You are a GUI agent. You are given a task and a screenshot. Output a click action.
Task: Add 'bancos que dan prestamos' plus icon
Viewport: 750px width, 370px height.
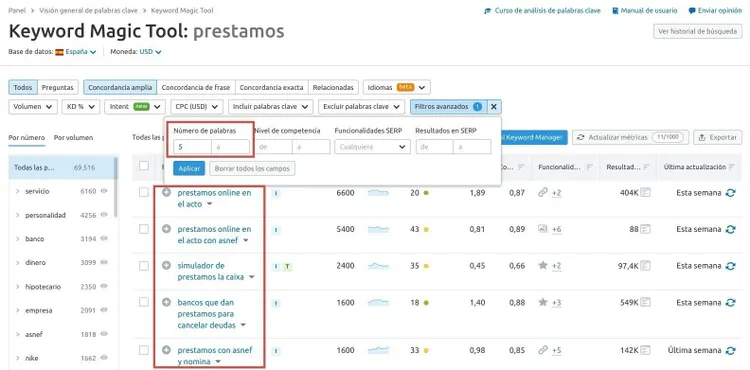tap(166, 302)
